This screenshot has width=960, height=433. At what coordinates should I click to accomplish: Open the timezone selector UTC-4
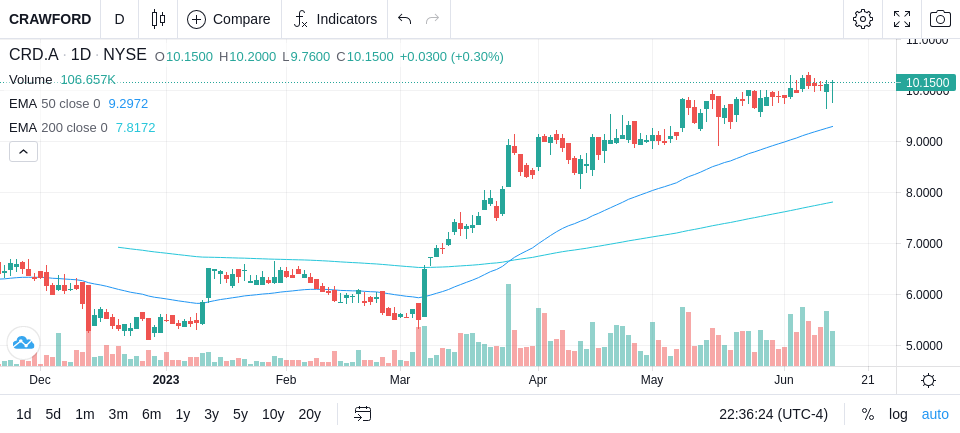(774, 414)
